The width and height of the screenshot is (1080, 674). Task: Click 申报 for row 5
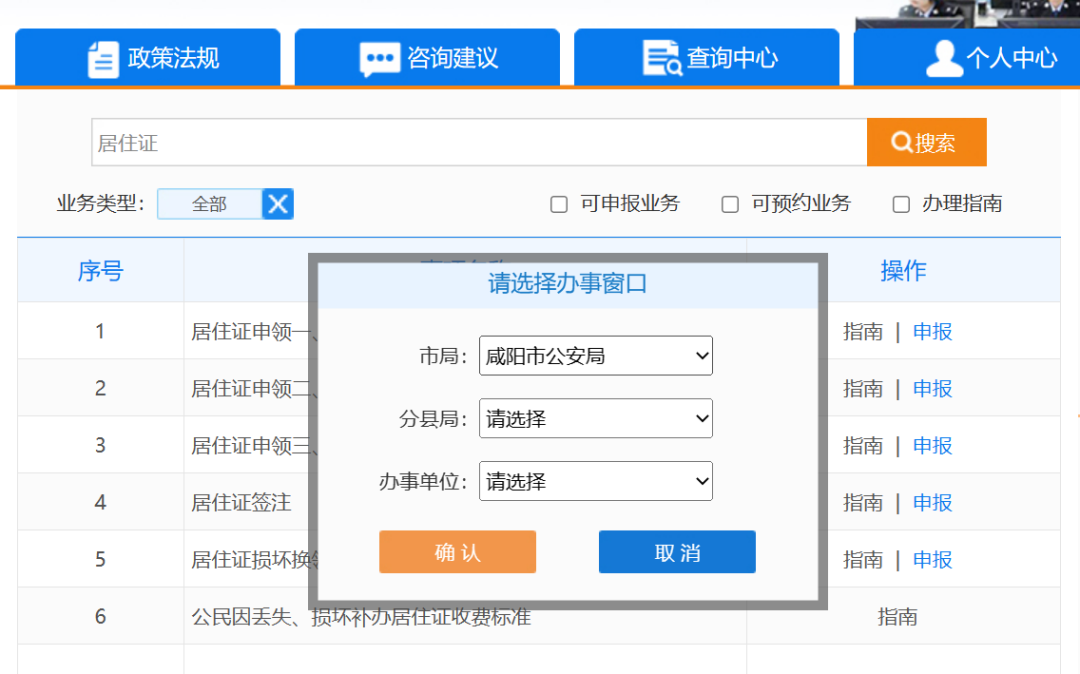coord(933,560)
